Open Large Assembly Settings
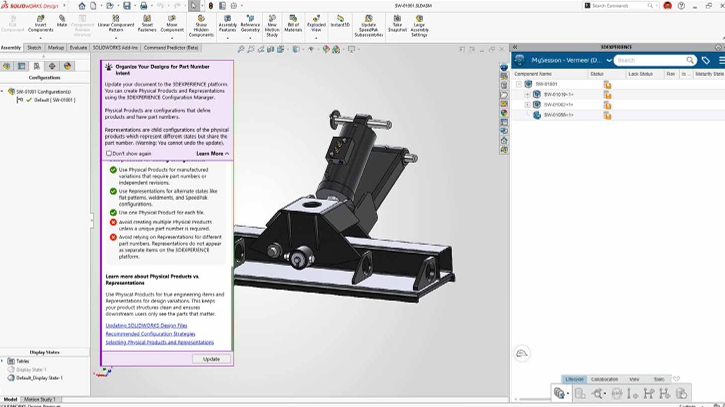This screenshot has height=407, width=725. point(419,26)
